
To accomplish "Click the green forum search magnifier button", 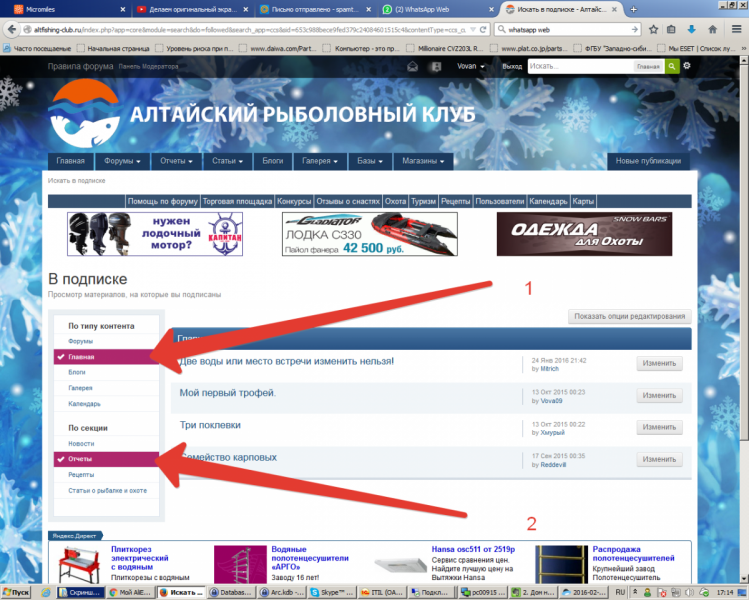I will 672,66.
